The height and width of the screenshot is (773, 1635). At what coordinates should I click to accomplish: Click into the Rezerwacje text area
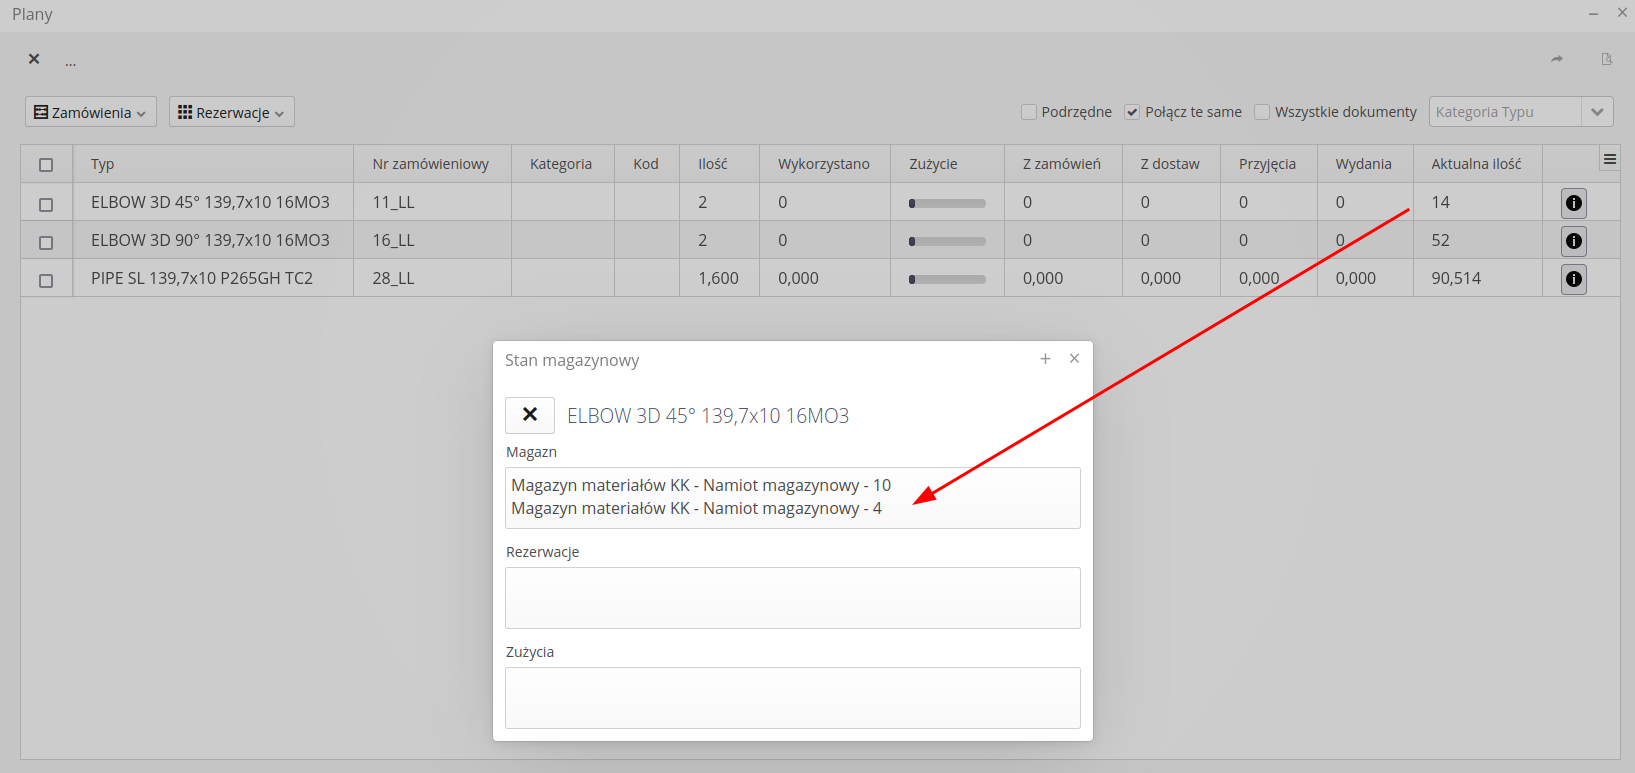tap(792, 598)
